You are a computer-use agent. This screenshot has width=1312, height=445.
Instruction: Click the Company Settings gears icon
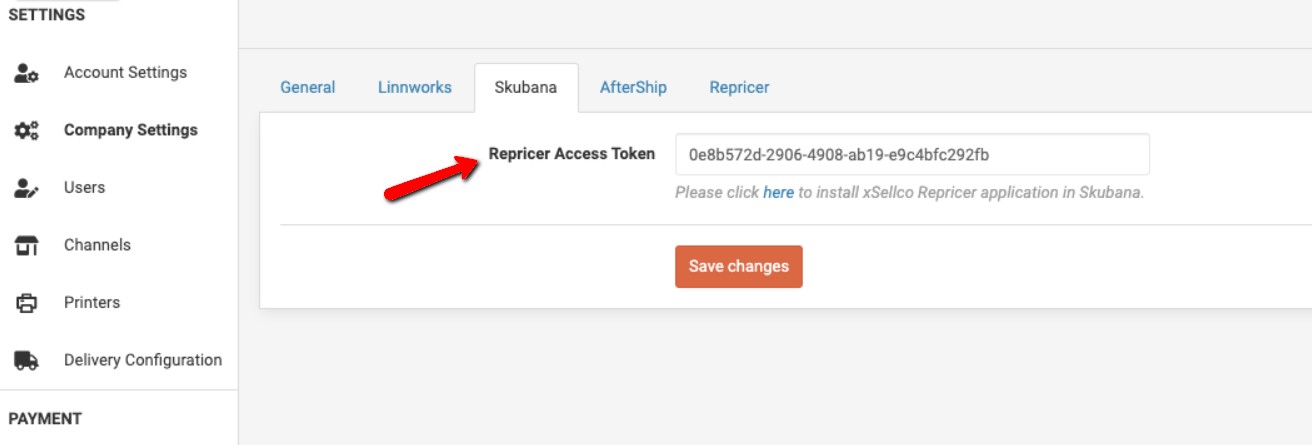[26, 131]
